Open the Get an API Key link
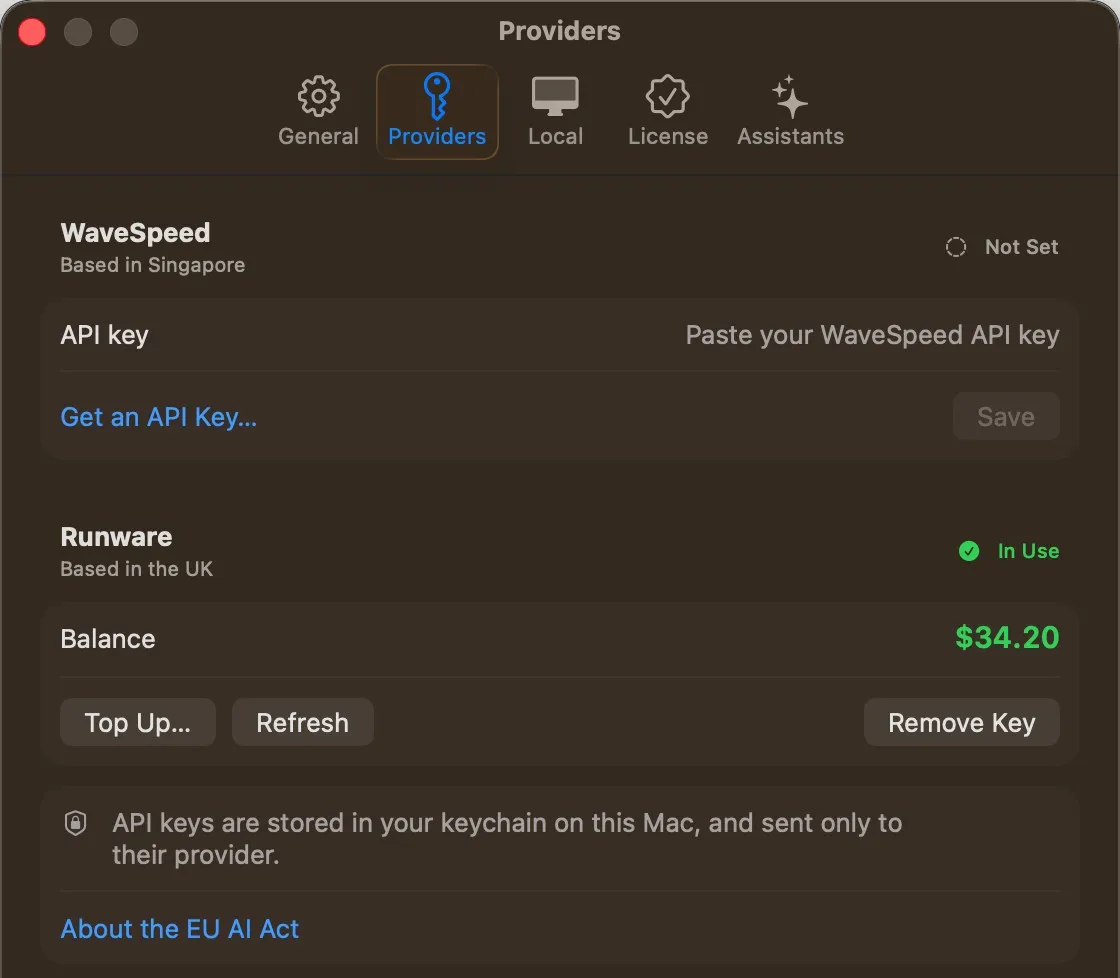The image size is (1120, 978). [x=159, y=416]
